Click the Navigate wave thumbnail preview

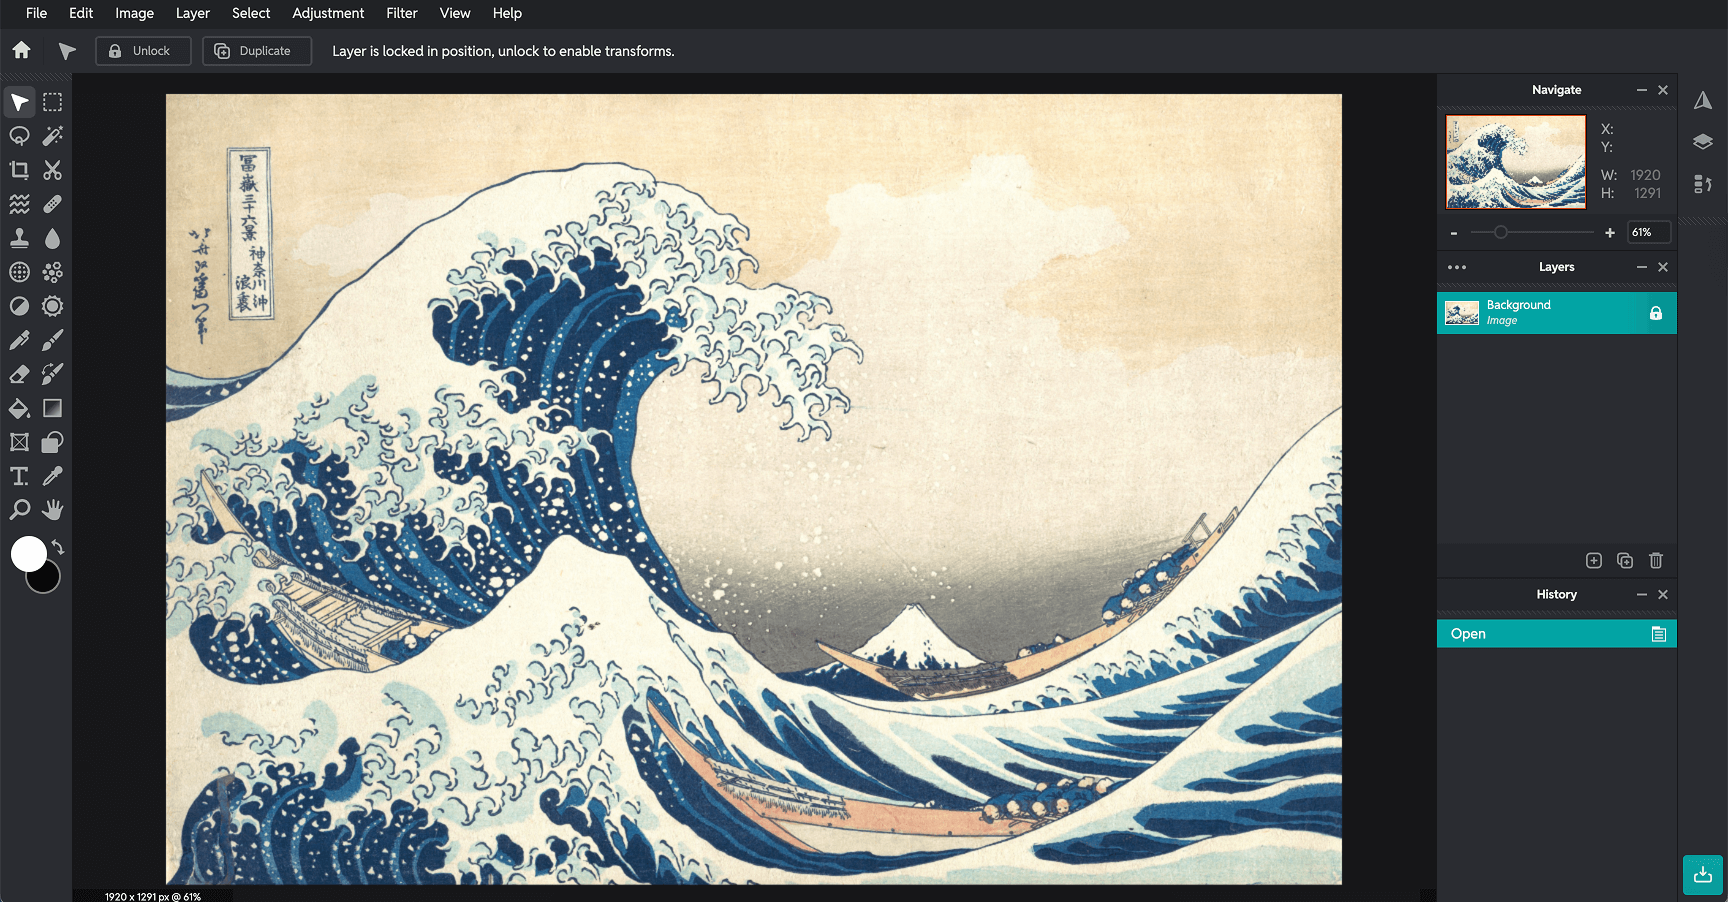tap(1516, 161)
